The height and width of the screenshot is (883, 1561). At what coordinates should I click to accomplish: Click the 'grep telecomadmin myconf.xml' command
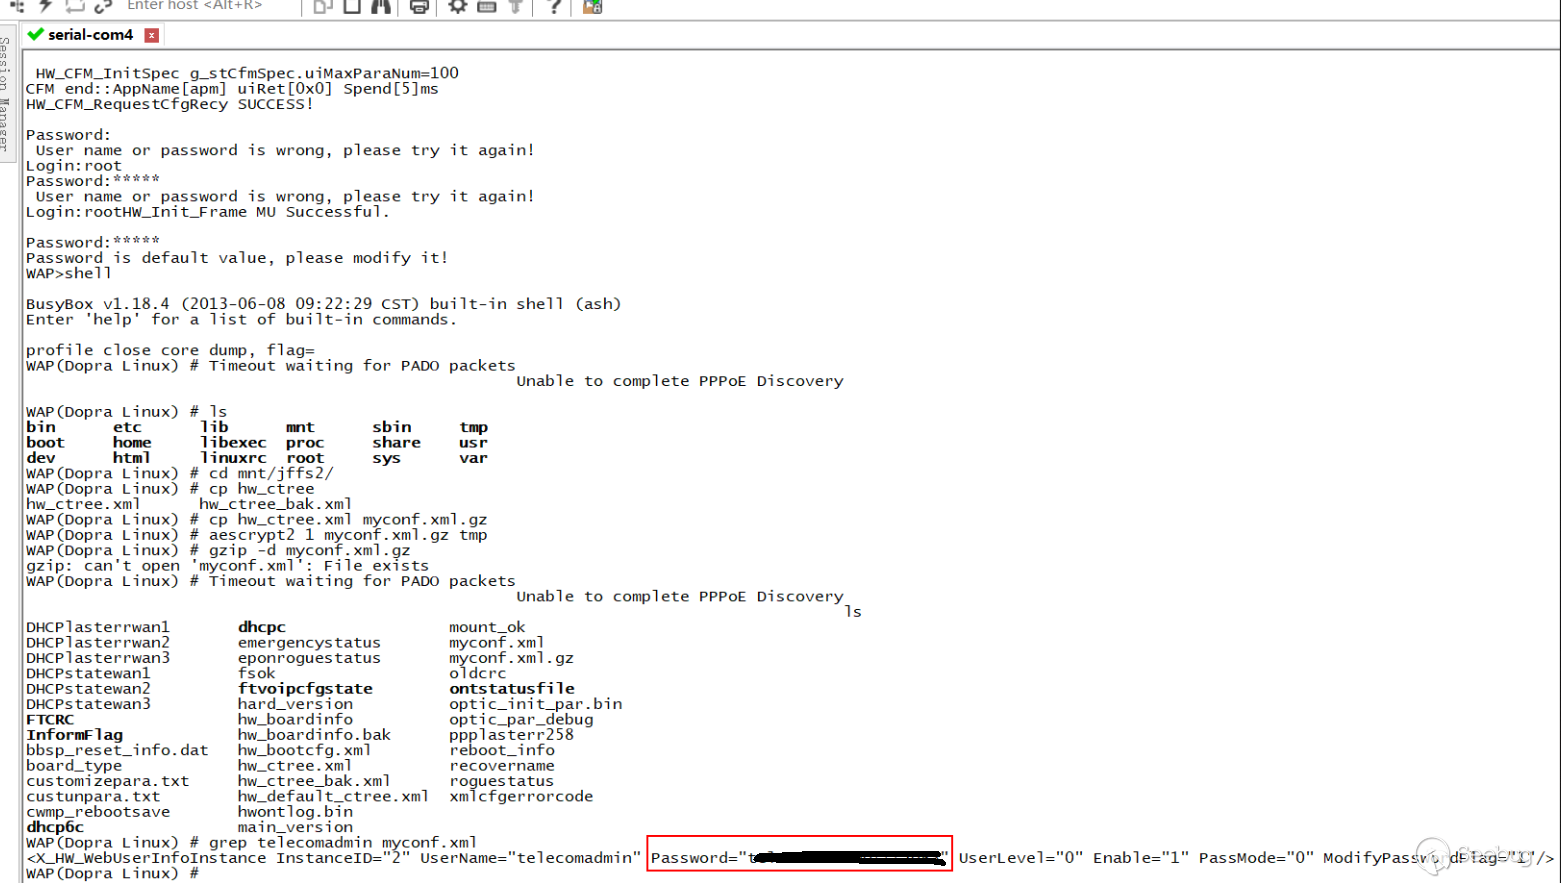342,843
